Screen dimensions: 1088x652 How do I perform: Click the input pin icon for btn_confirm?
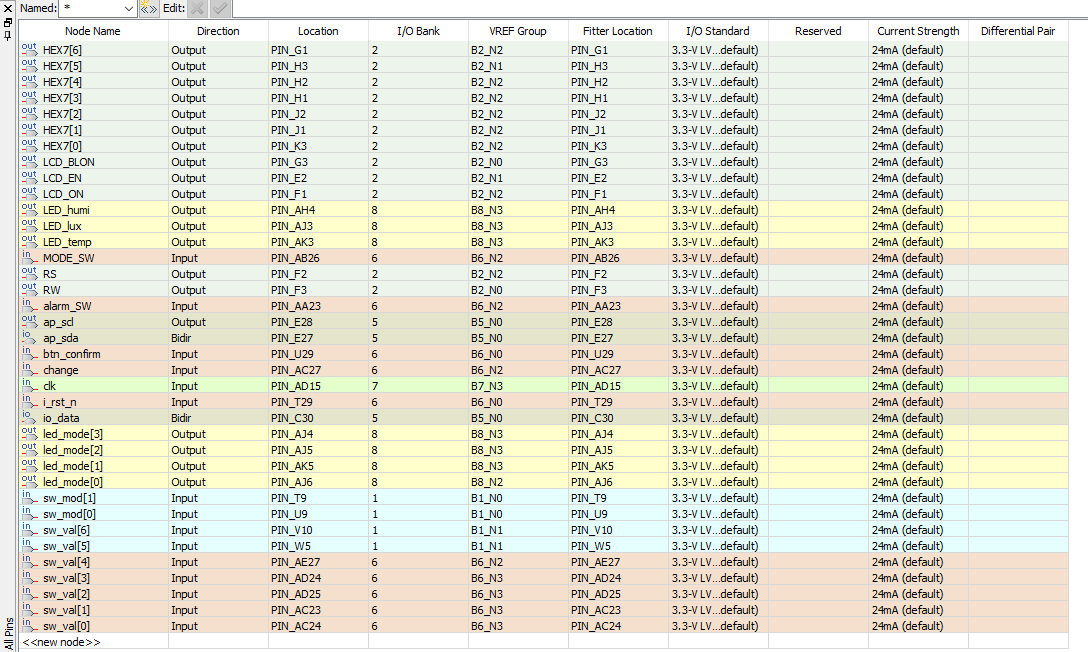(x=29, y=352)
